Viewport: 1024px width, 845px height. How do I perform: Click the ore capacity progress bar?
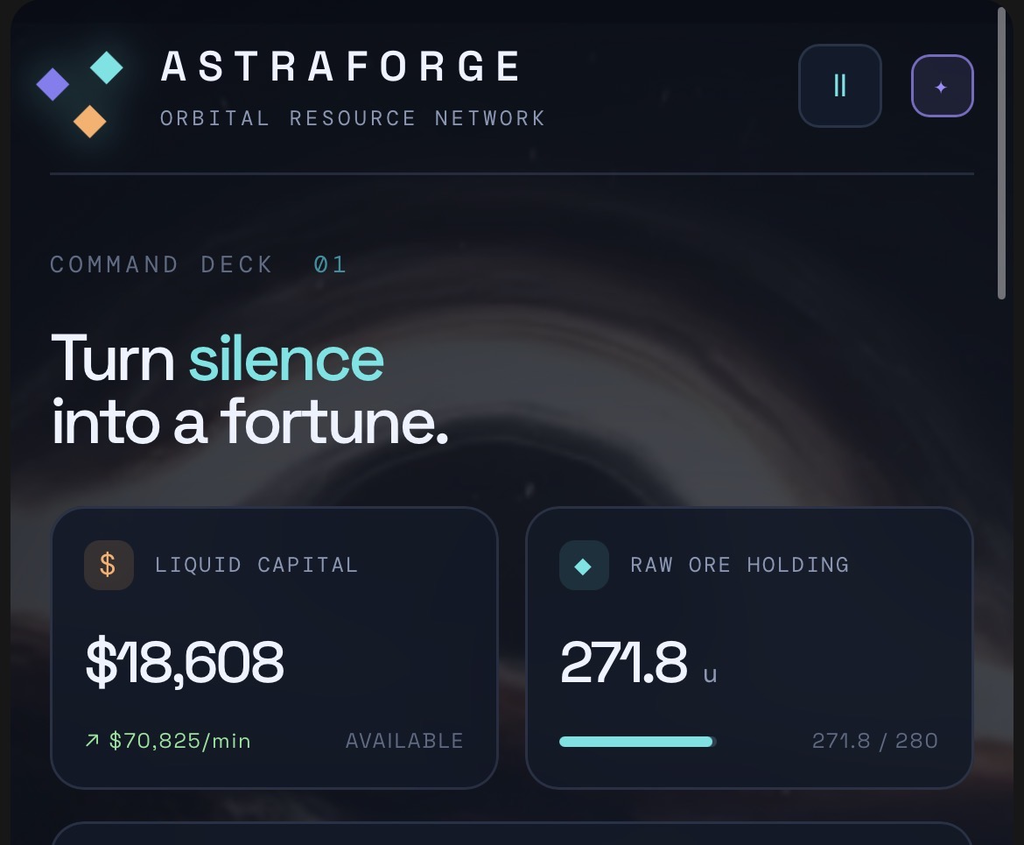pyautogui.click(x=638, y=741)
